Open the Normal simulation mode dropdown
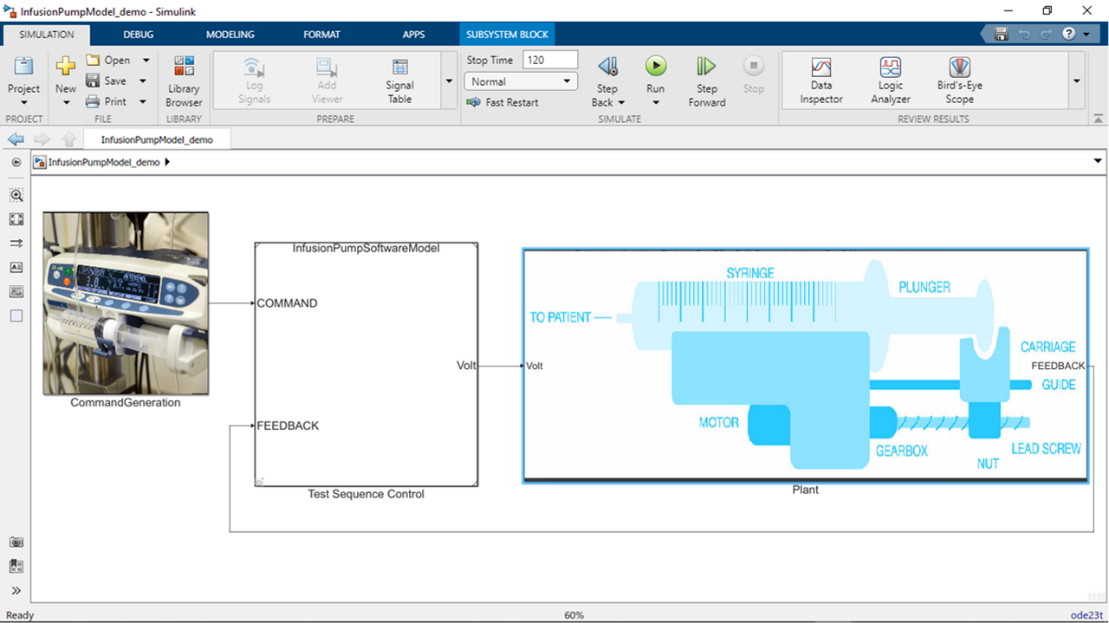Screen dimensions: 1109x623 coord(567,81)
